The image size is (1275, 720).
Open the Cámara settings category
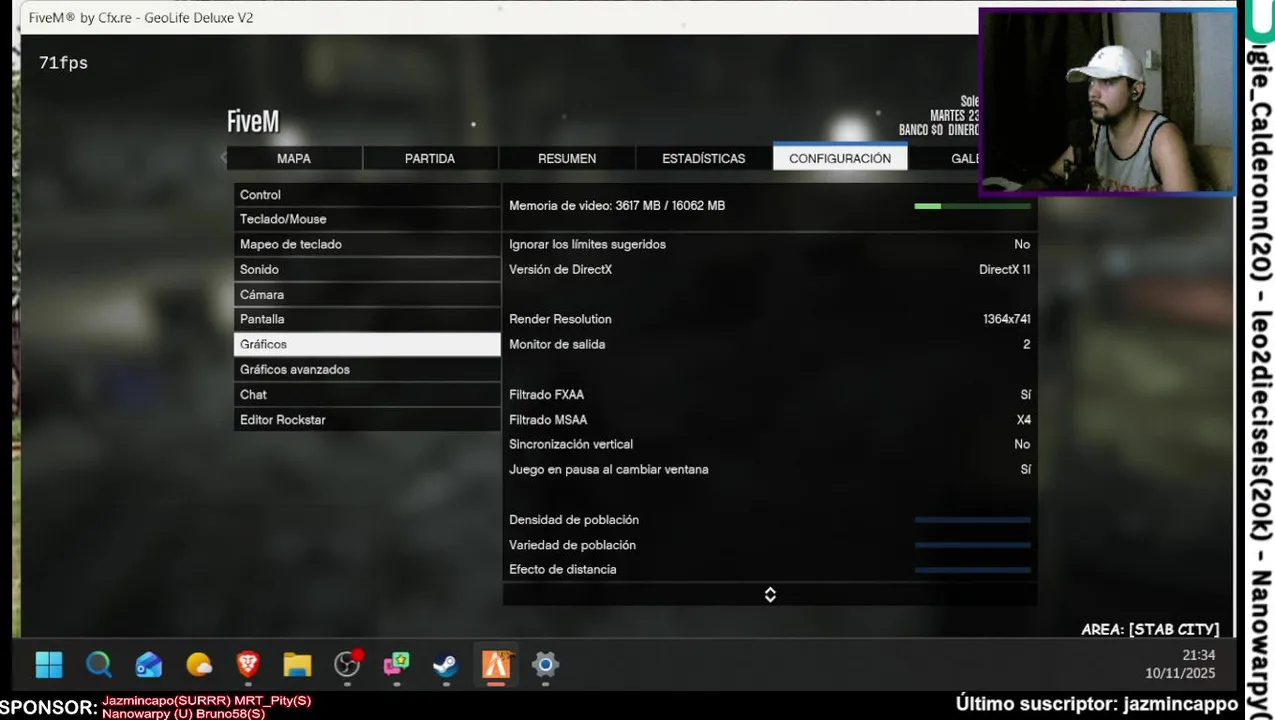click(367, 294)
